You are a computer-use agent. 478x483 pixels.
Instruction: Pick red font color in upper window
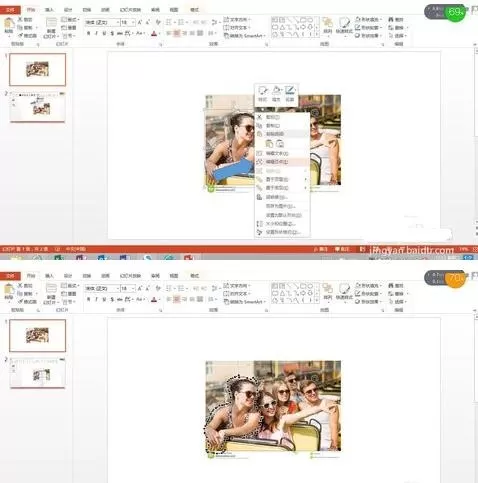click(x=154, y=33)
